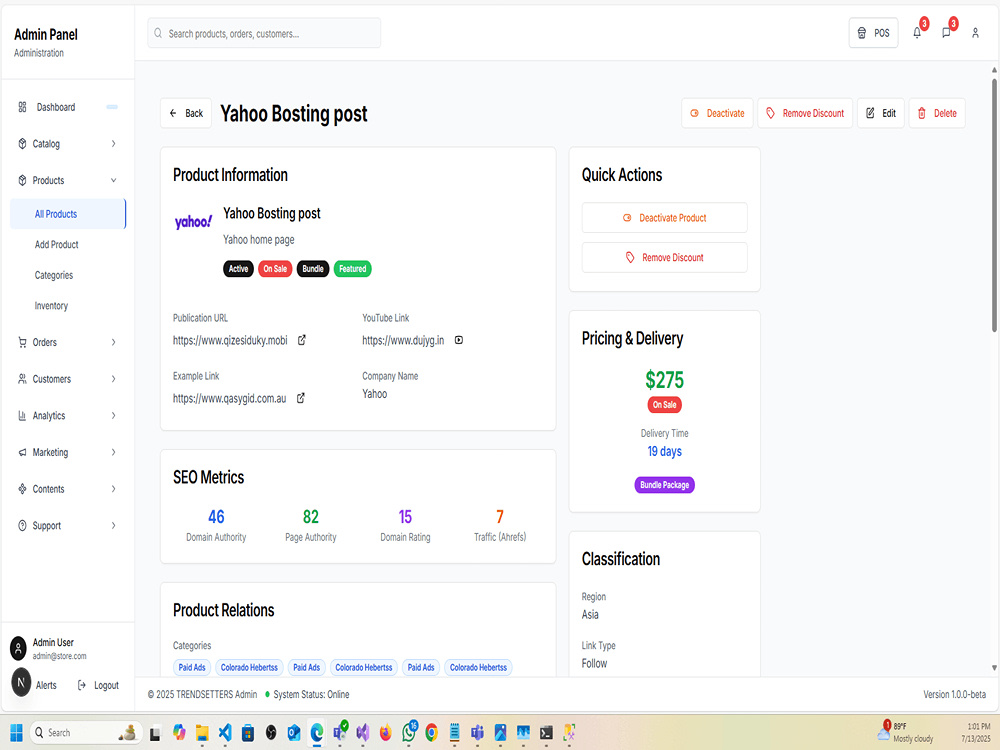The image size is (1000, 750).
Task: Select All Products in the sidebar
Action: pos(68,214)
